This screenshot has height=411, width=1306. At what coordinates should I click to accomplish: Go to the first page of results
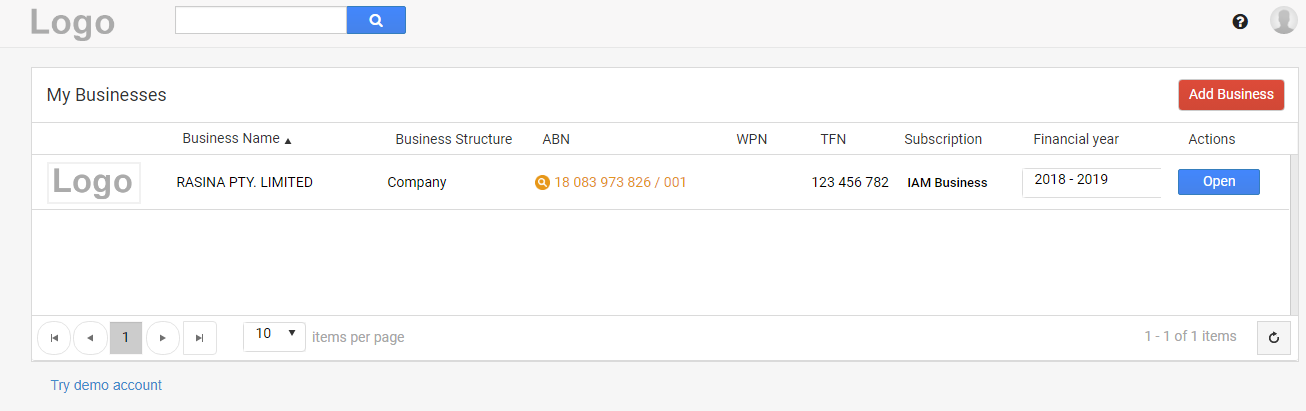click(x=54, y=338)
